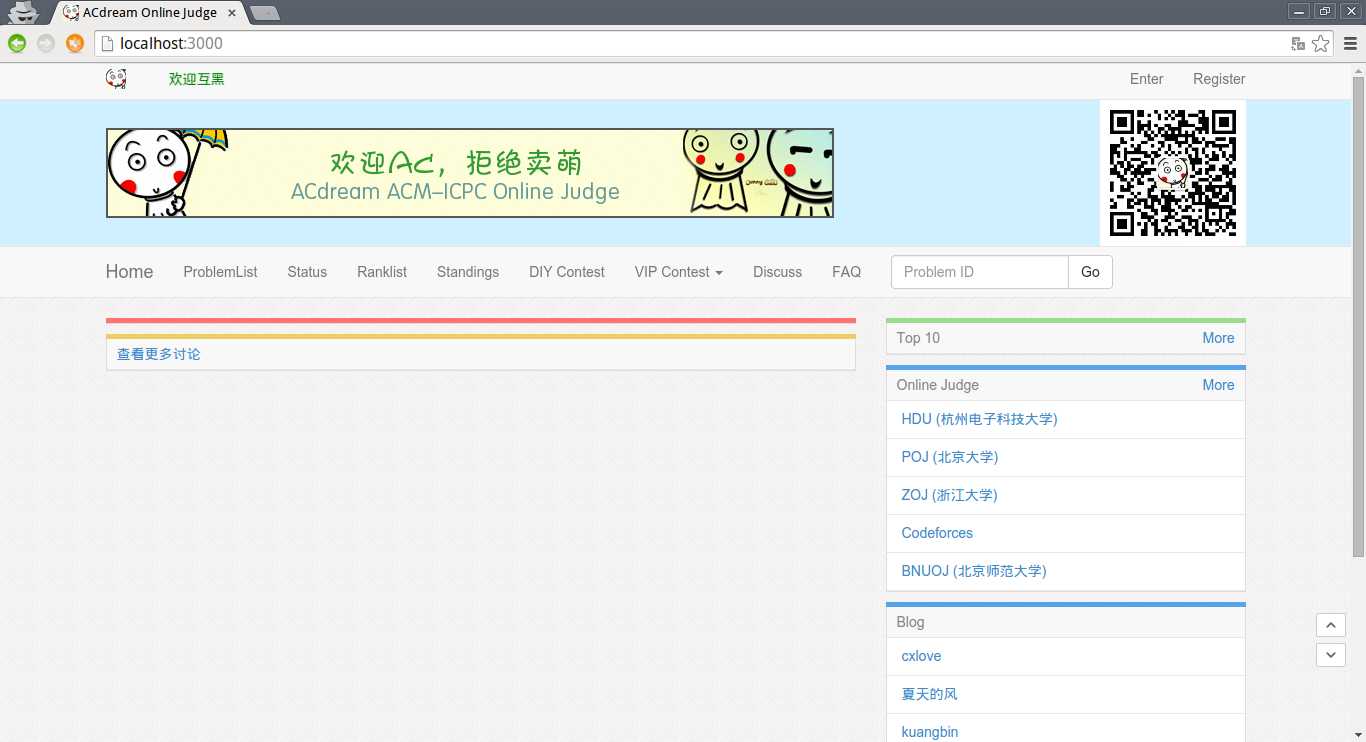1366x742 pixels.
Task: Click the scroll-to-top arrow button
Action: [1330, 625]
